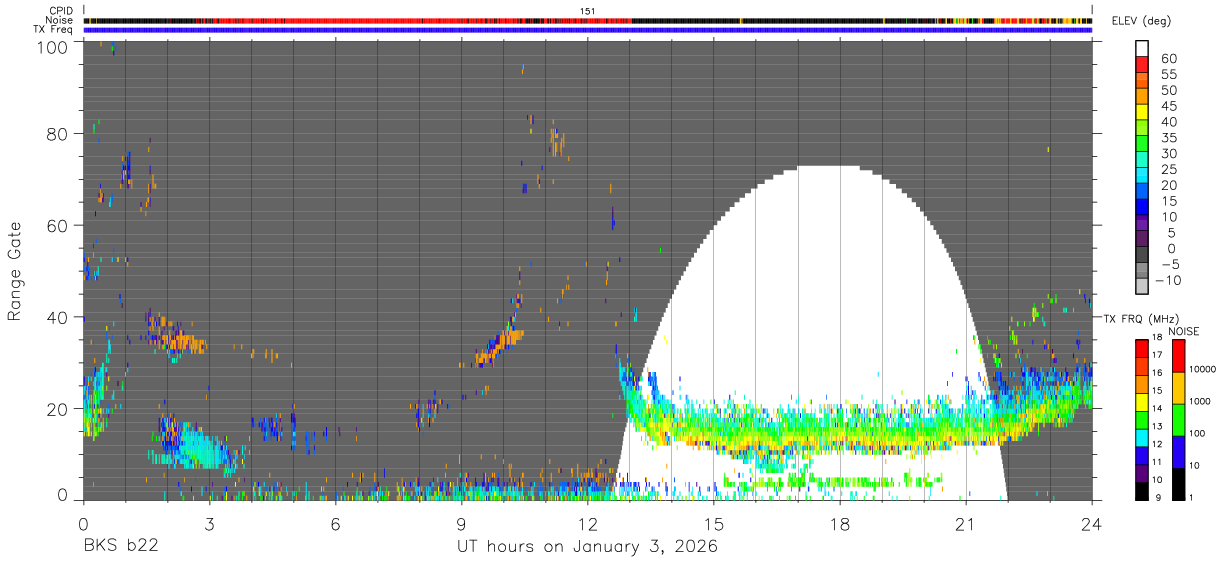Click the red 55–60 degree elevation swatch
Viewport: 1228px width, 567px height.
(x=1142, y=65)
